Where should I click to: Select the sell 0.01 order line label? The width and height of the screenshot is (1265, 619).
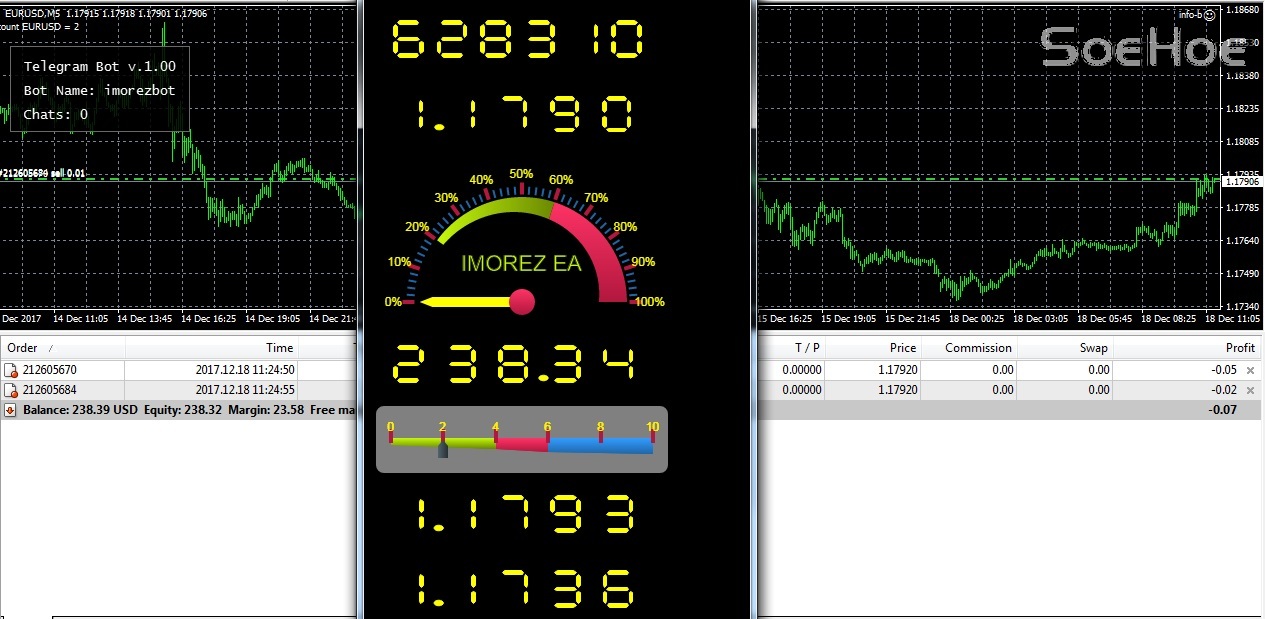point(44,173)
